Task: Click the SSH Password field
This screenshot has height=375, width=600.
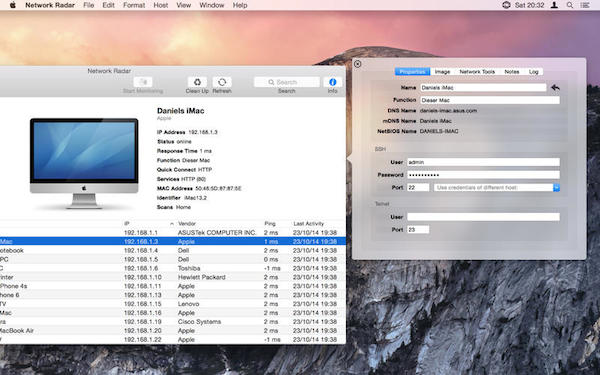Action: click(x=483, y=175)
